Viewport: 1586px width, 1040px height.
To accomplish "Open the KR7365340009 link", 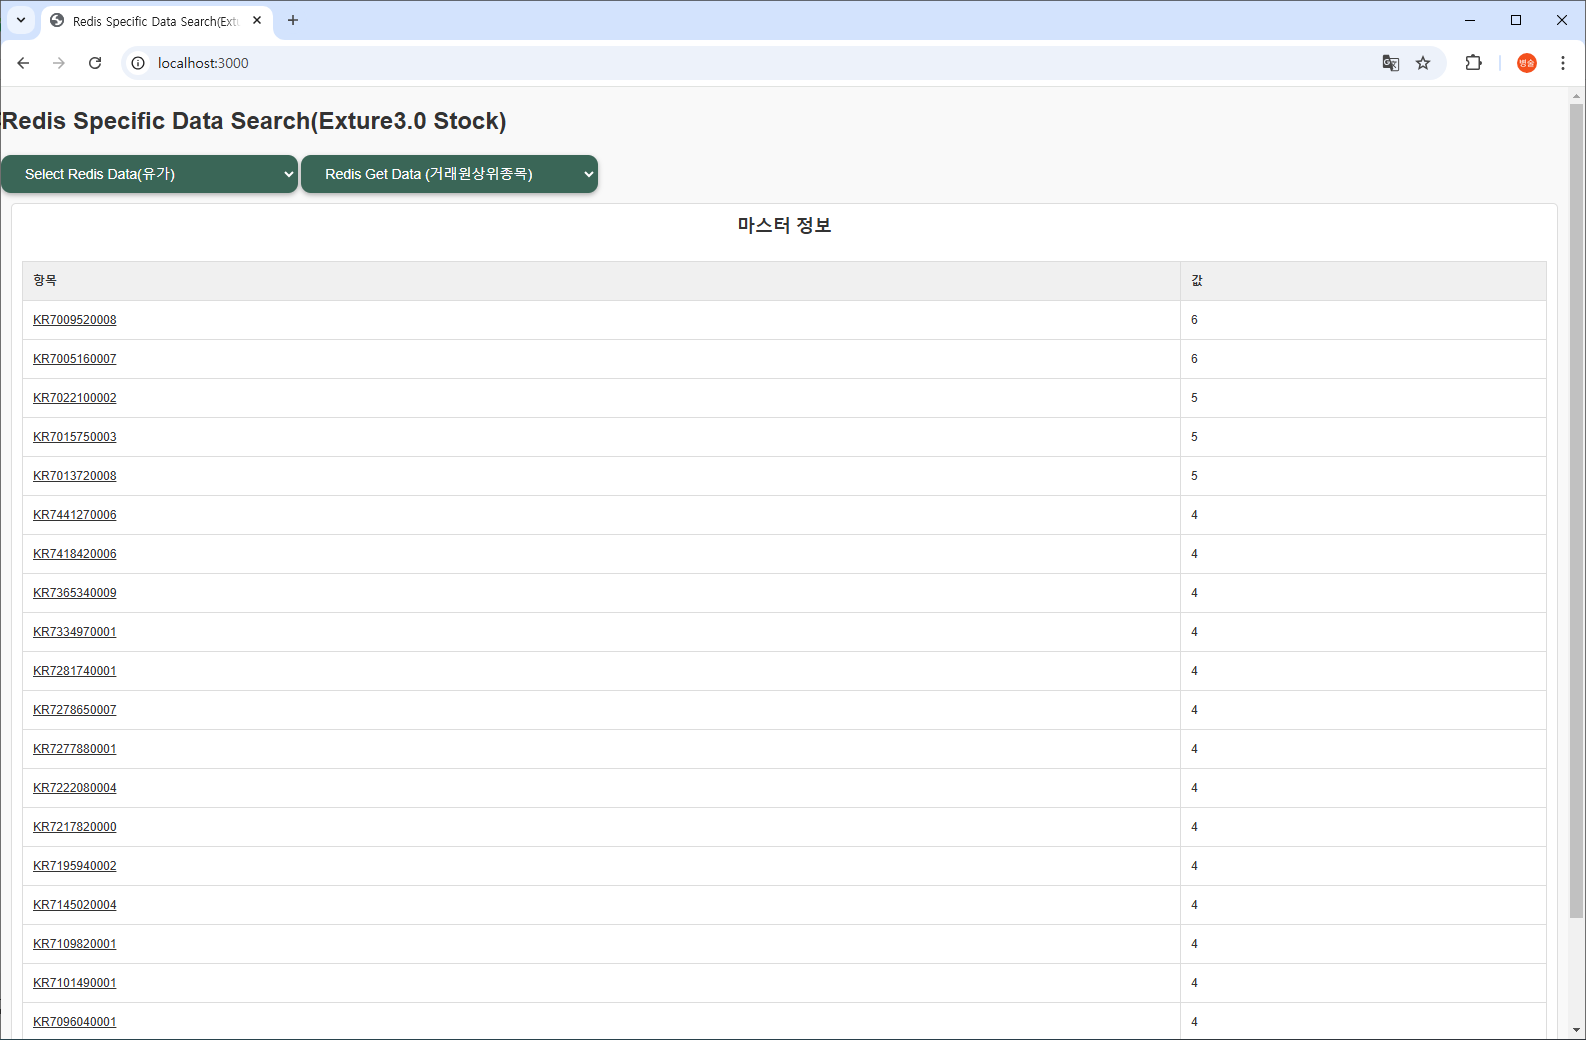I will tap(75, 593).
